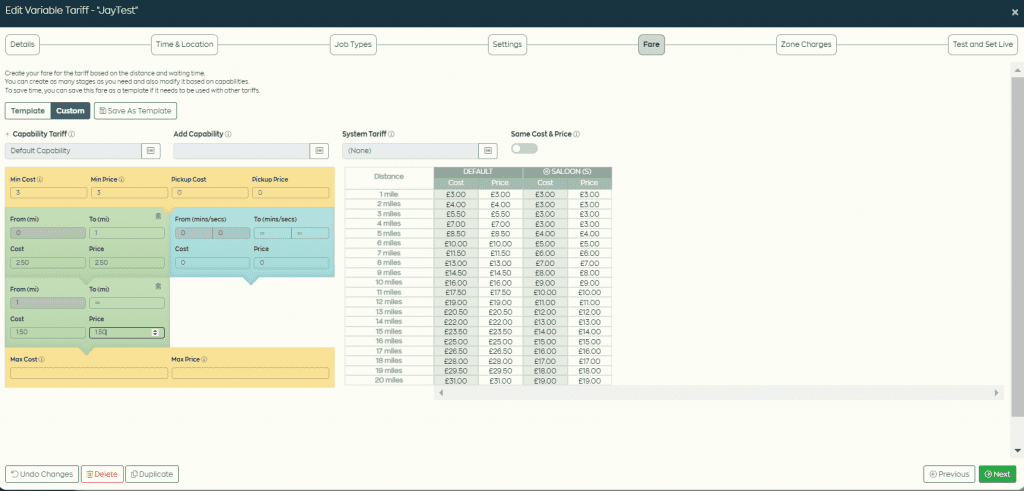Image resolution: width=1024 pixels, height=491 pixels.
Task: Click the Default Capability field
Action: [73, 151]
